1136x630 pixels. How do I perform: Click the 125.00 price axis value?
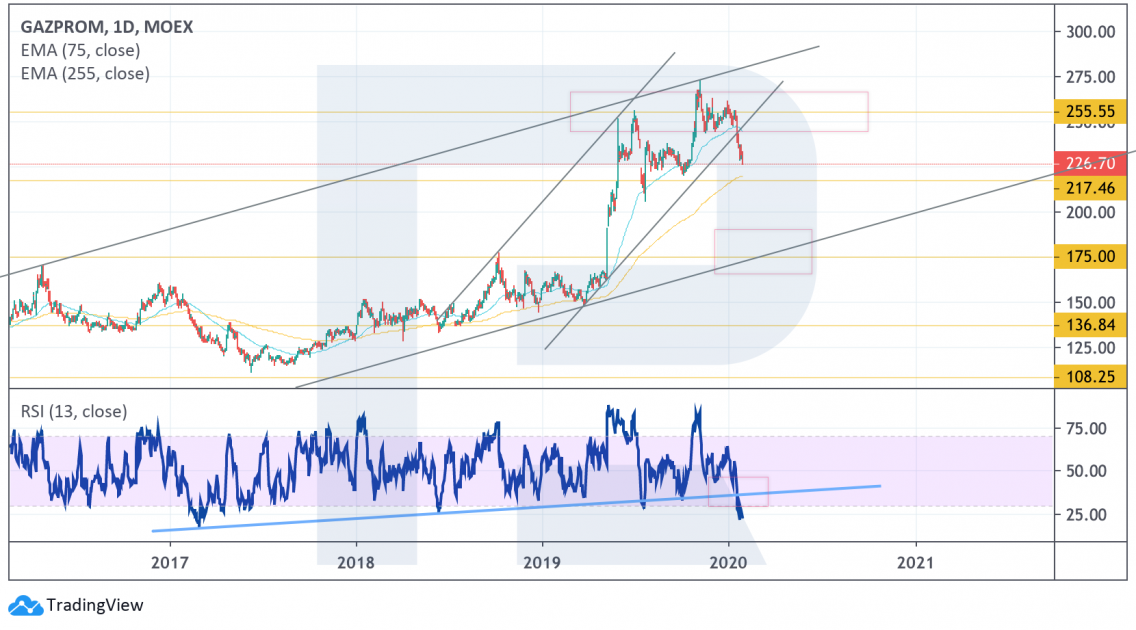(x=1090, y=348)
